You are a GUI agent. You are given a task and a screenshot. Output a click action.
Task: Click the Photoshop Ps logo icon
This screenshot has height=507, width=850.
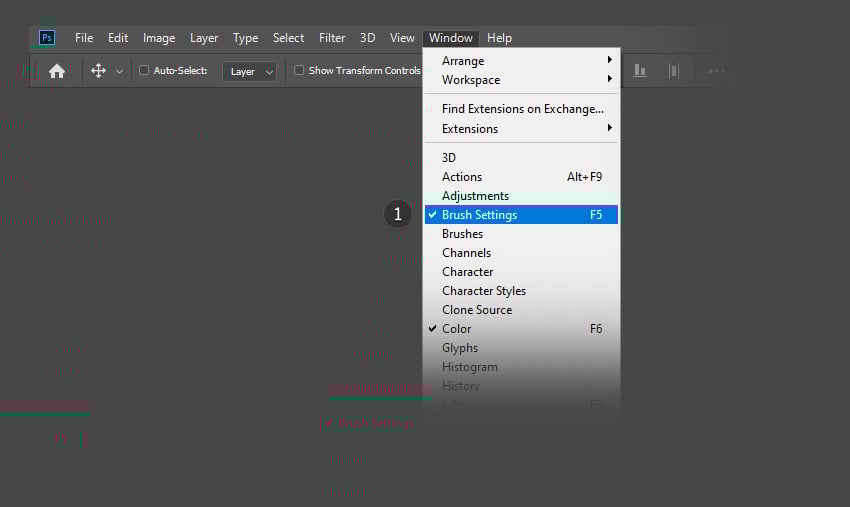[x=47, y=37]
